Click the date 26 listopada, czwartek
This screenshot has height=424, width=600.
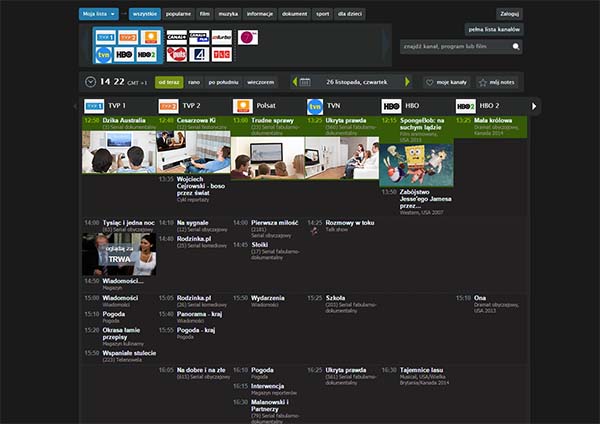pos(357,82)
